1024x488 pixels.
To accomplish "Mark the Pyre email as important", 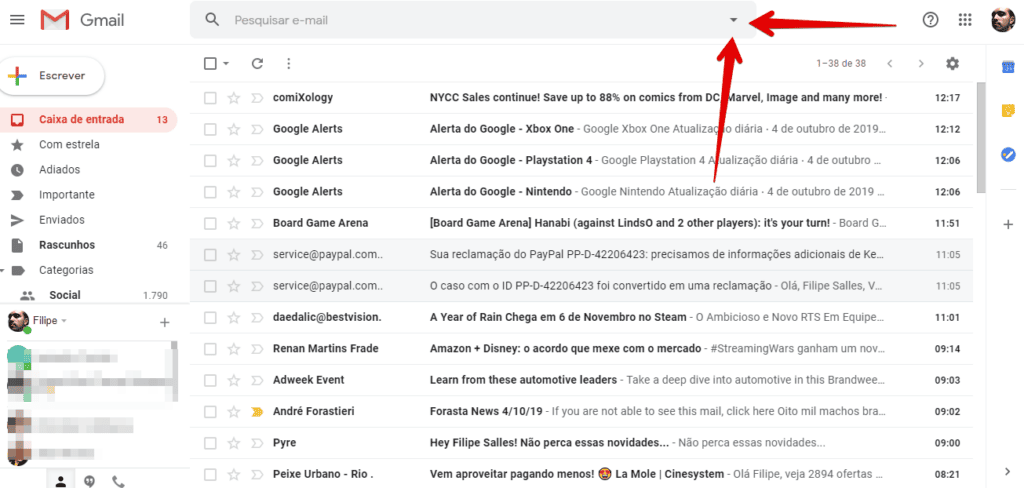I will point(257,443).
